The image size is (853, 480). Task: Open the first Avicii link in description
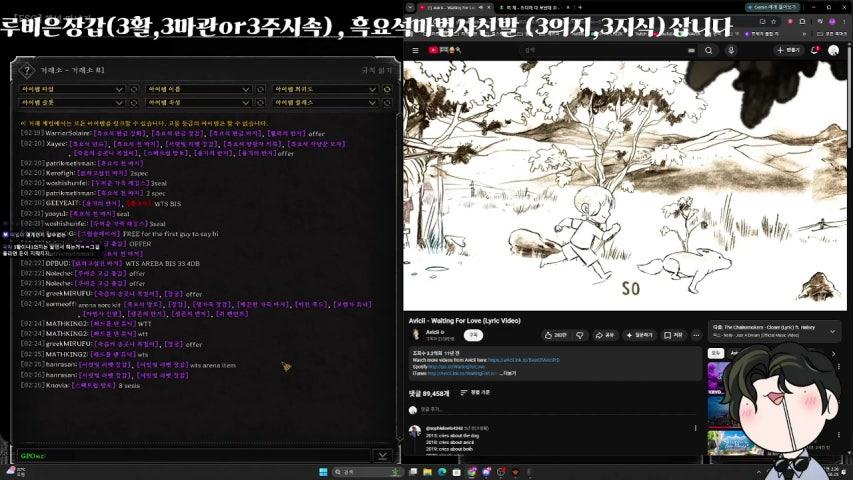tap(523, 360)
